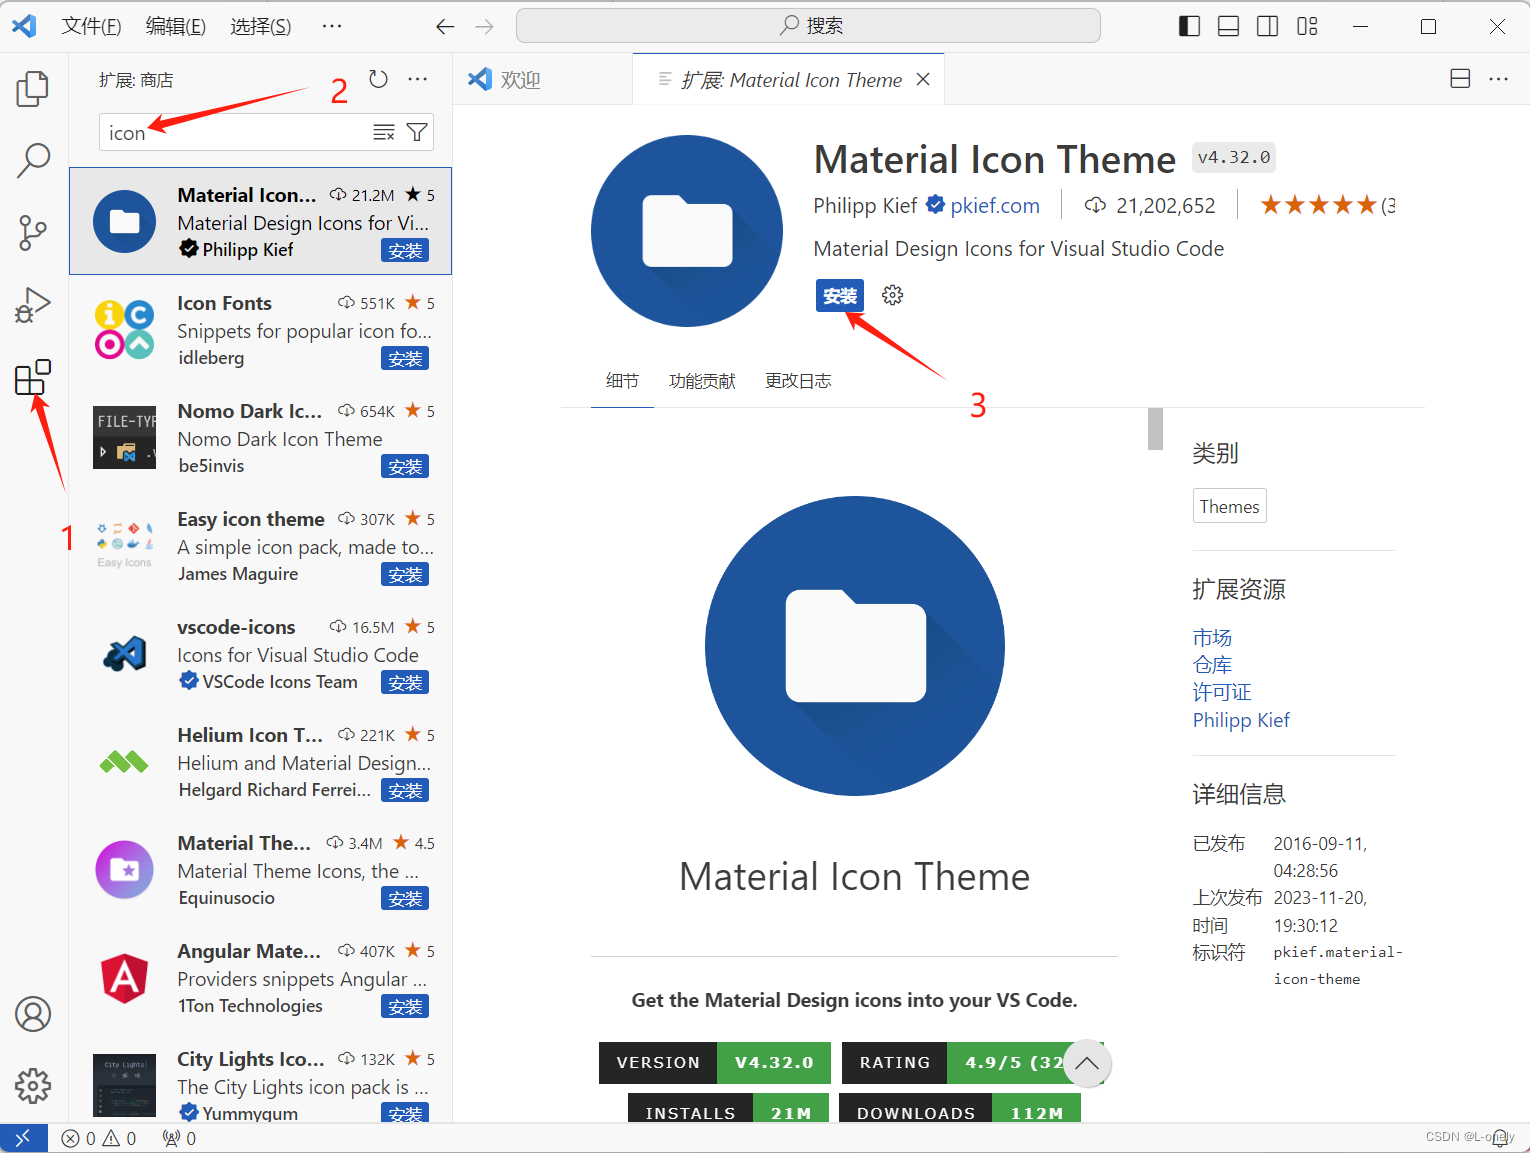Clear extensions search results icon
The height and width of the screenshot is (1153, 1530).
pos(384,132)
